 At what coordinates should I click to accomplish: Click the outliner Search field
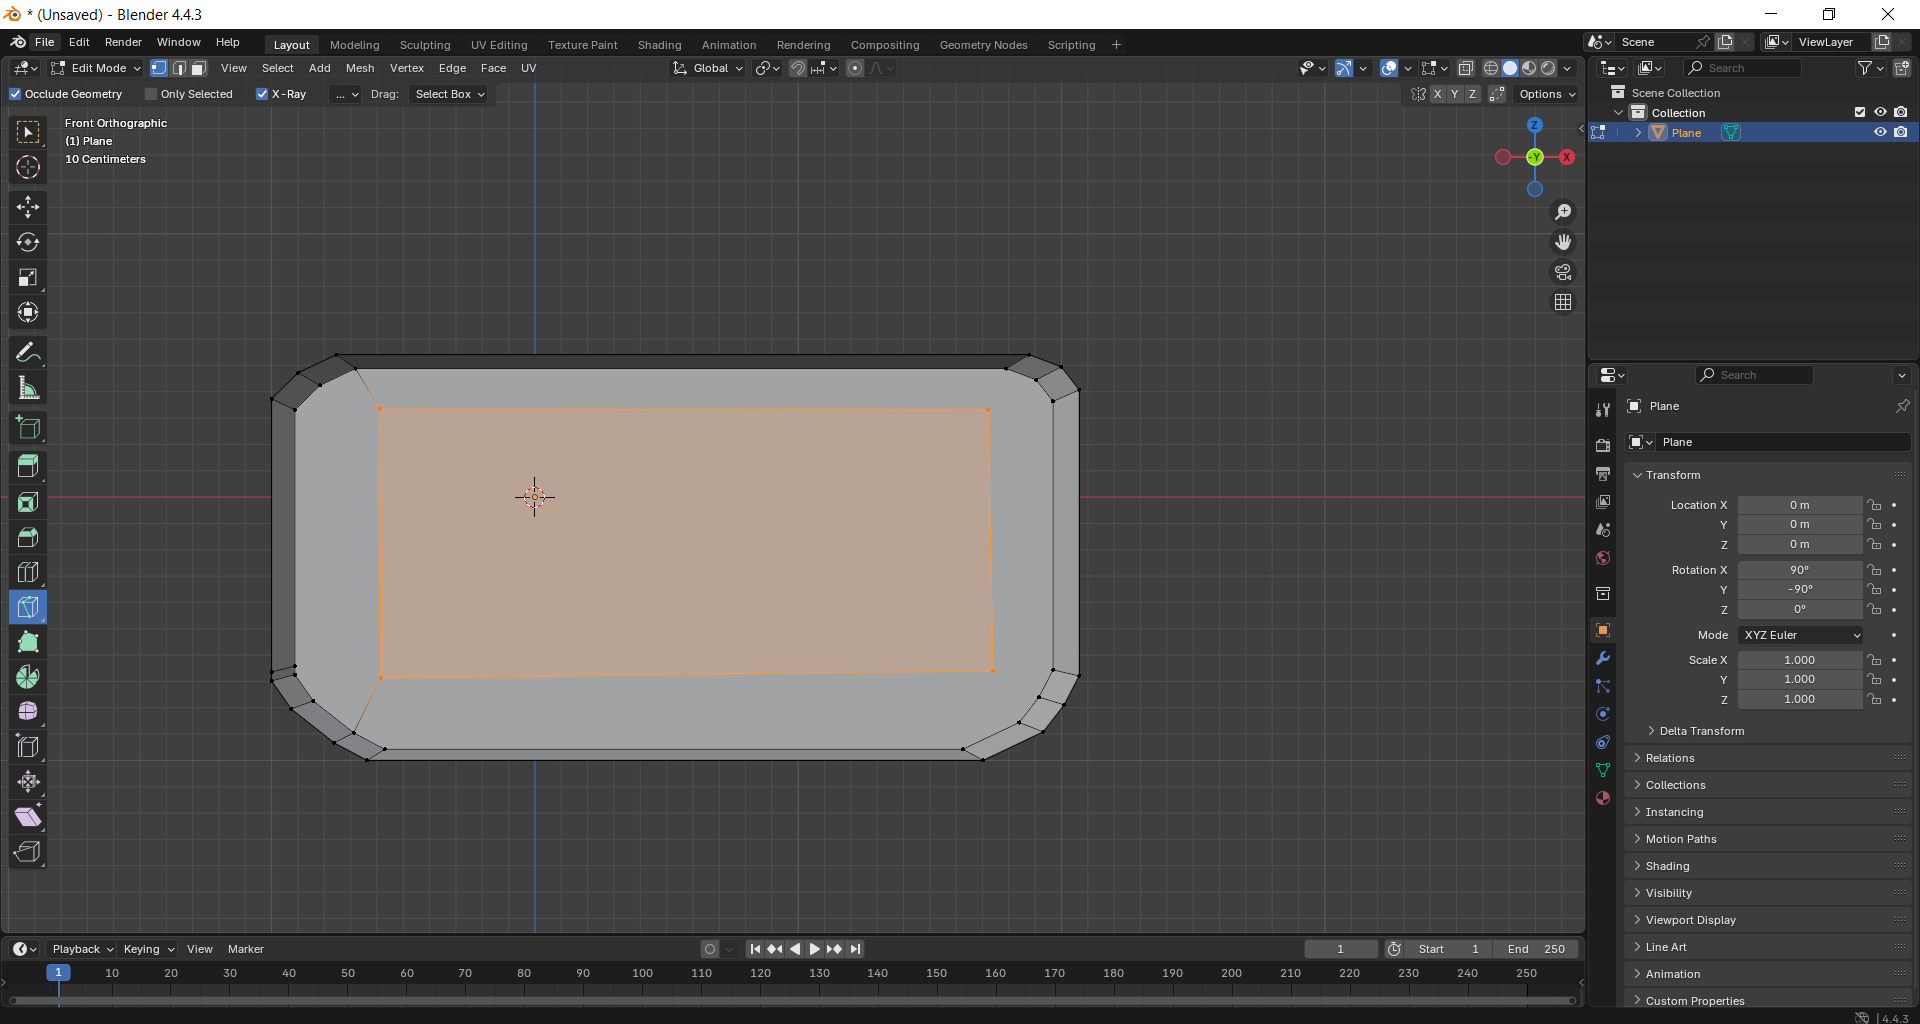coord(1743,68)
